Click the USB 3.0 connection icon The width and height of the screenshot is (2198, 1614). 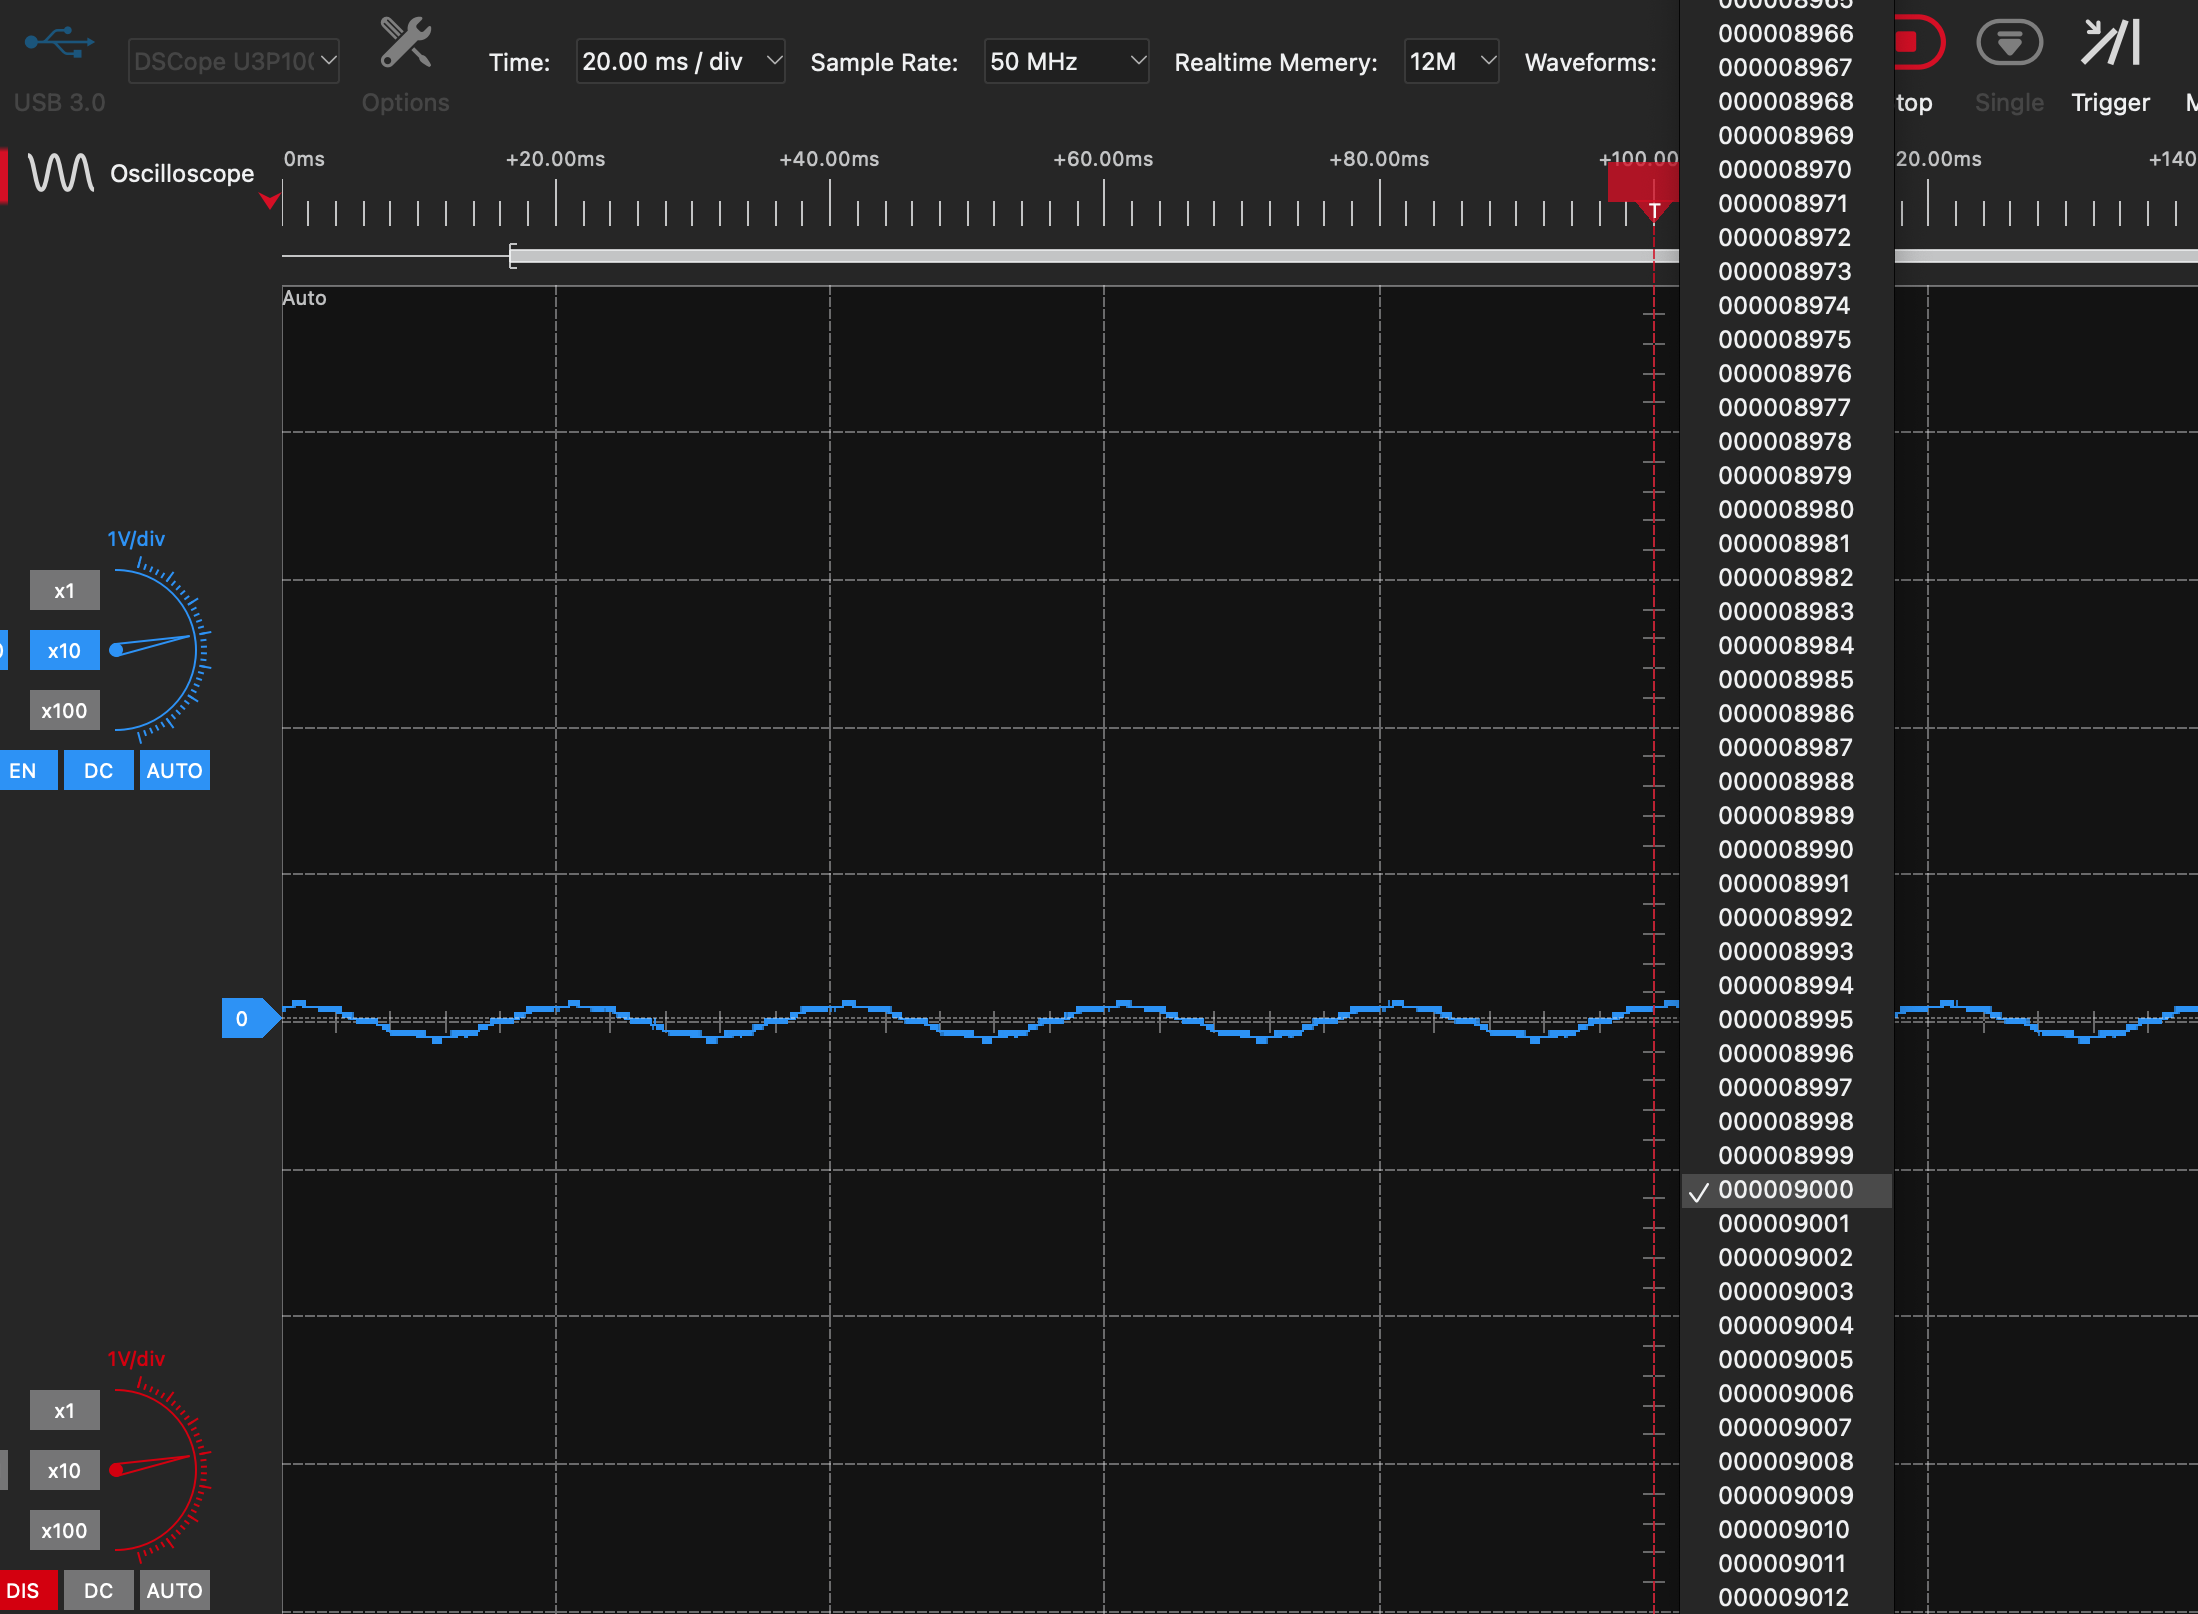click(59, 43)
